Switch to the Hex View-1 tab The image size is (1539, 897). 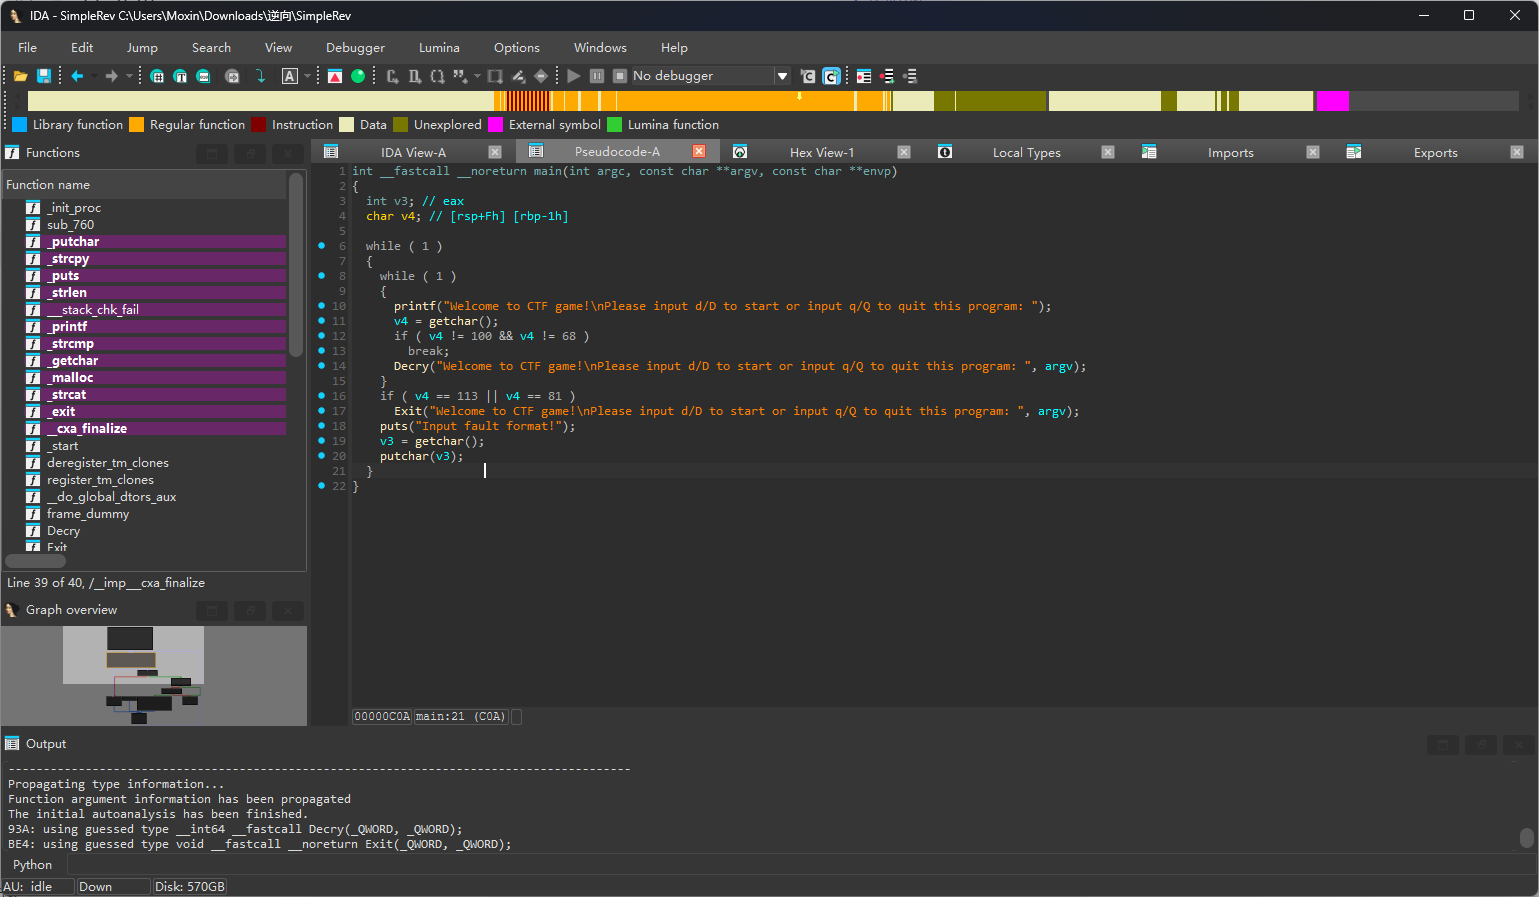tap(821, 152)
